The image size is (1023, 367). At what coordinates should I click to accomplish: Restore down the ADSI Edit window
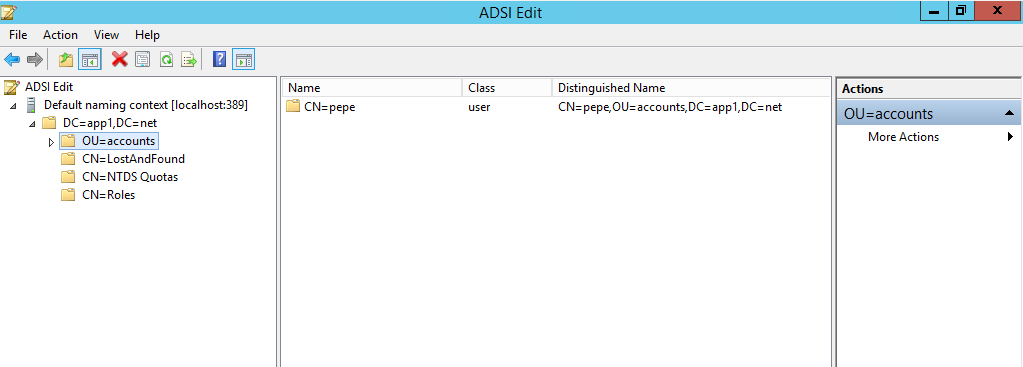click(x=960, y=11)
